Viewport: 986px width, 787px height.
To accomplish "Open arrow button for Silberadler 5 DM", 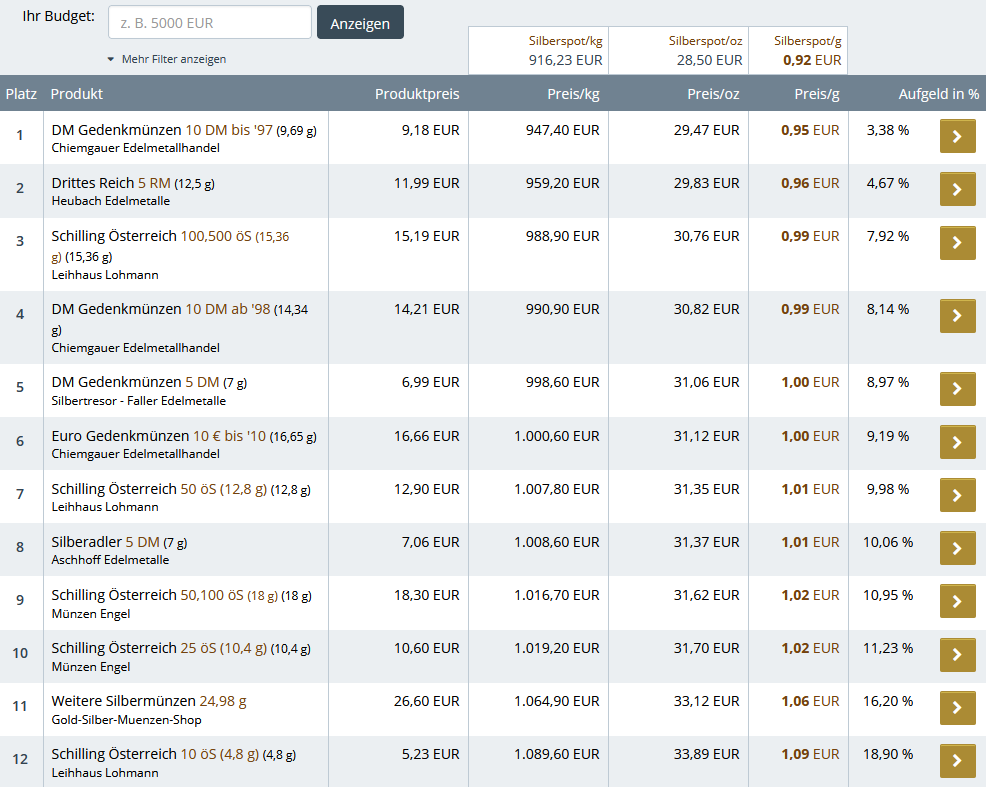I will tap(957, 548).
